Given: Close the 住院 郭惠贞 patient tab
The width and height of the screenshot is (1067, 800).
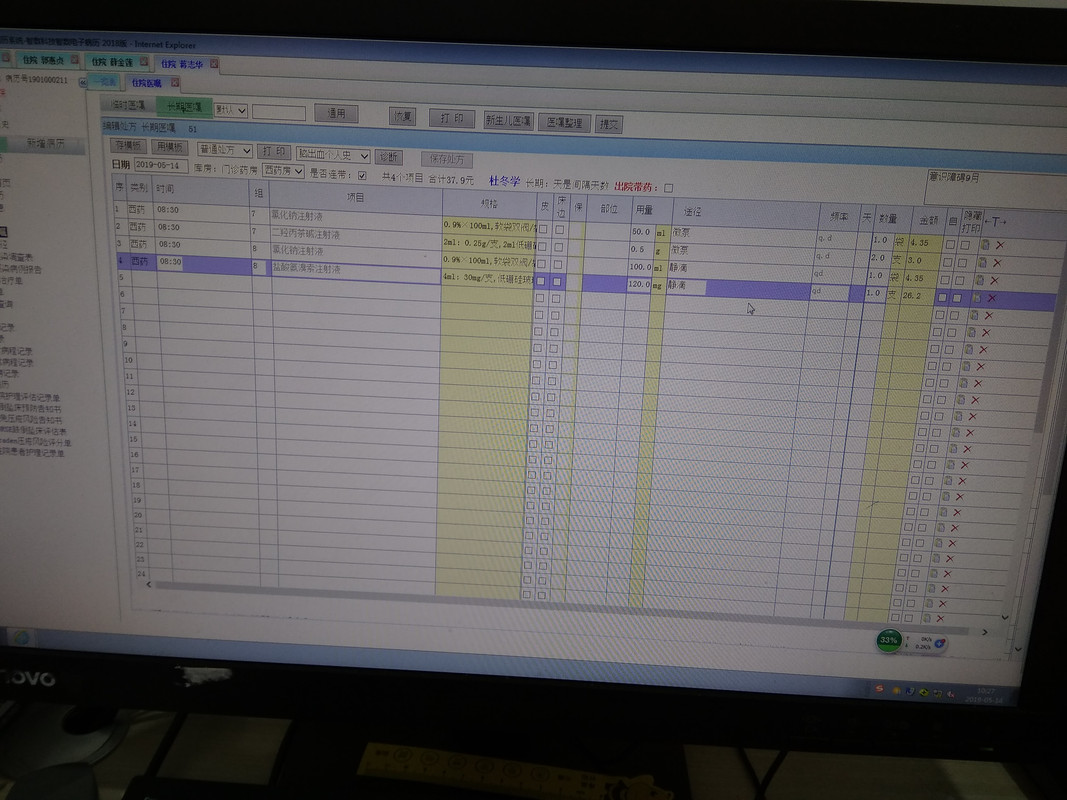Looking at the screenshot, I should [75, 60].
